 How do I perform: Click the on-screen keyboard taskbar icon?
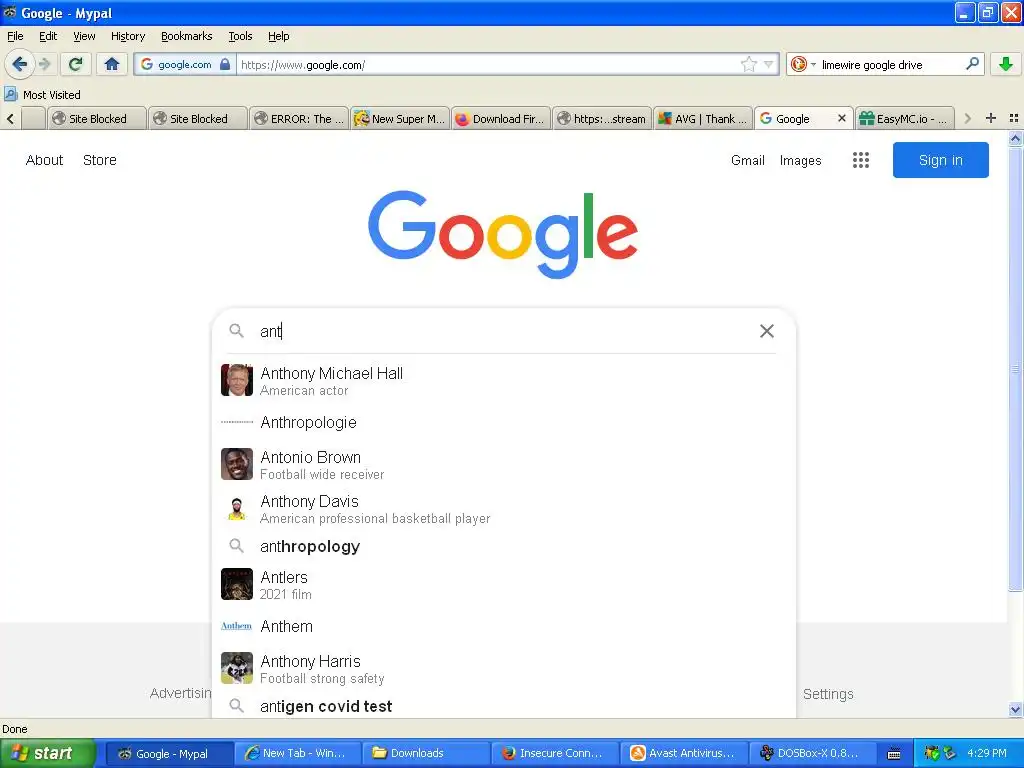click(x=894, y=754)
